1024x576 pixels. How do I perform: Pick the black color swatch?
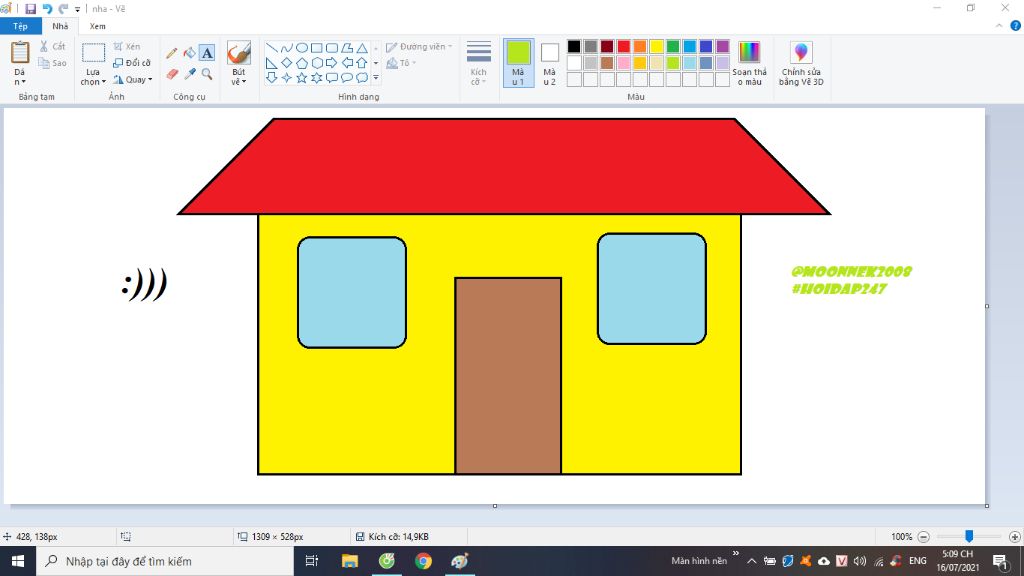[574, 46]
